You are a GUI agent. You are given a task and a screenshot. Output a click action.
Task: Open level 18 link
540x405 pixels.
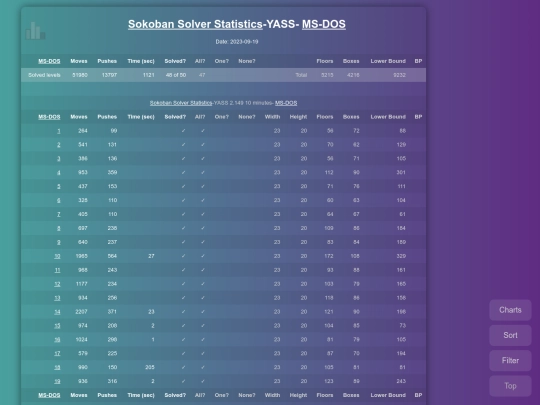(x=57, y=367)
